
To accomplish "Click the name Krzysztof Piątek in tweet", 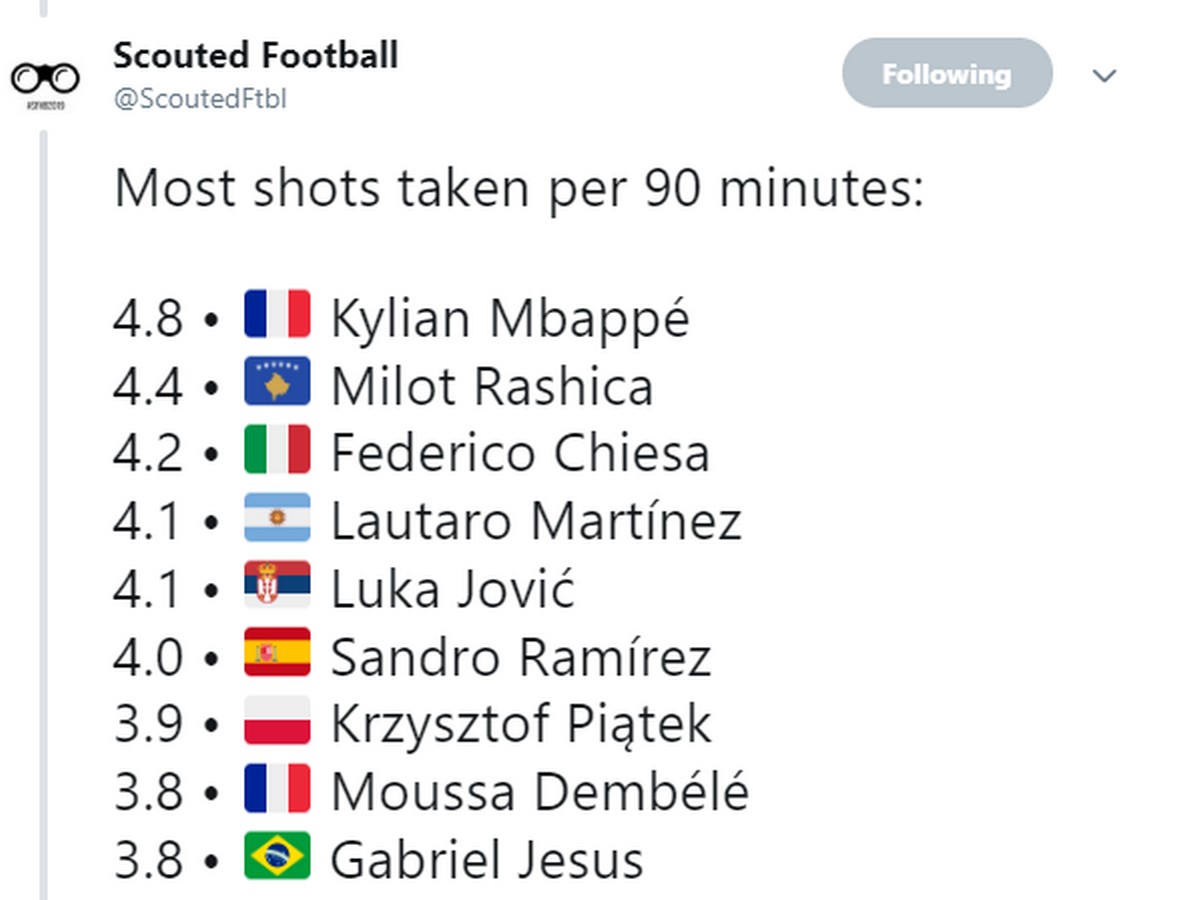I will (521, 725).
